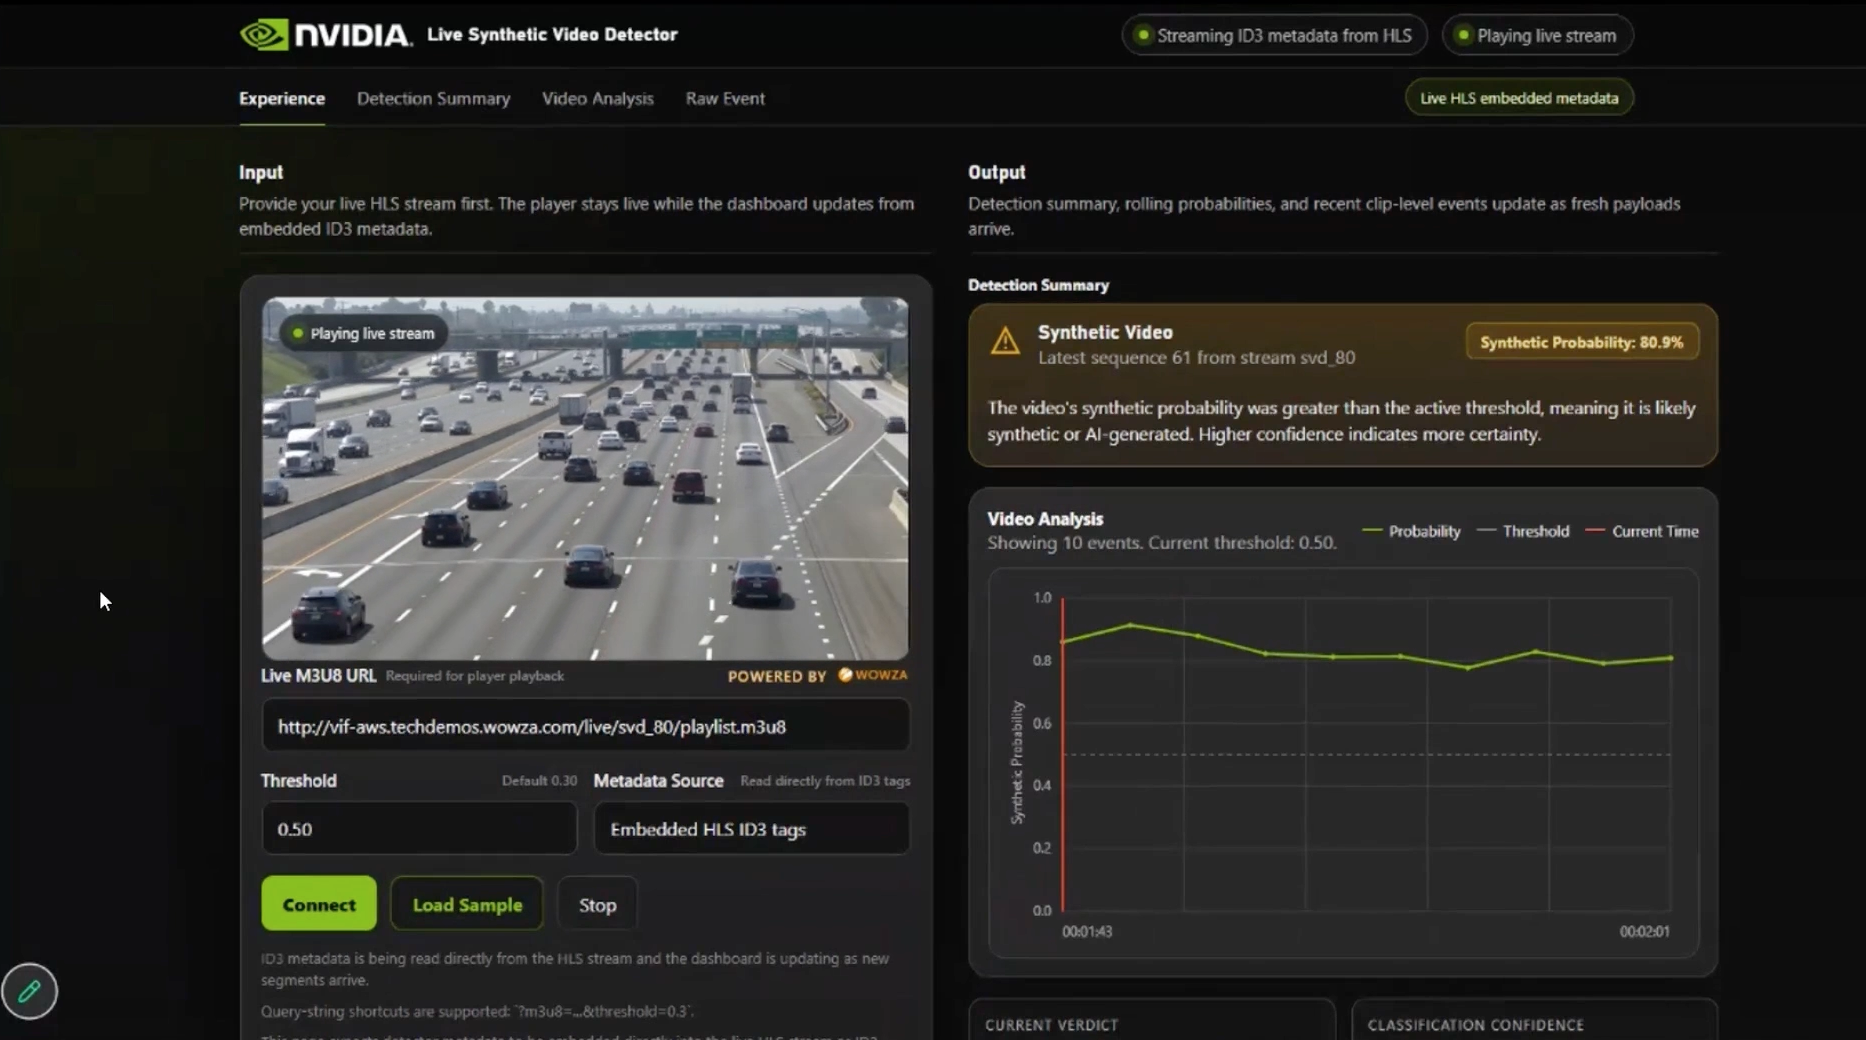Click the Threshold input showing 0.50

point(419,829)
